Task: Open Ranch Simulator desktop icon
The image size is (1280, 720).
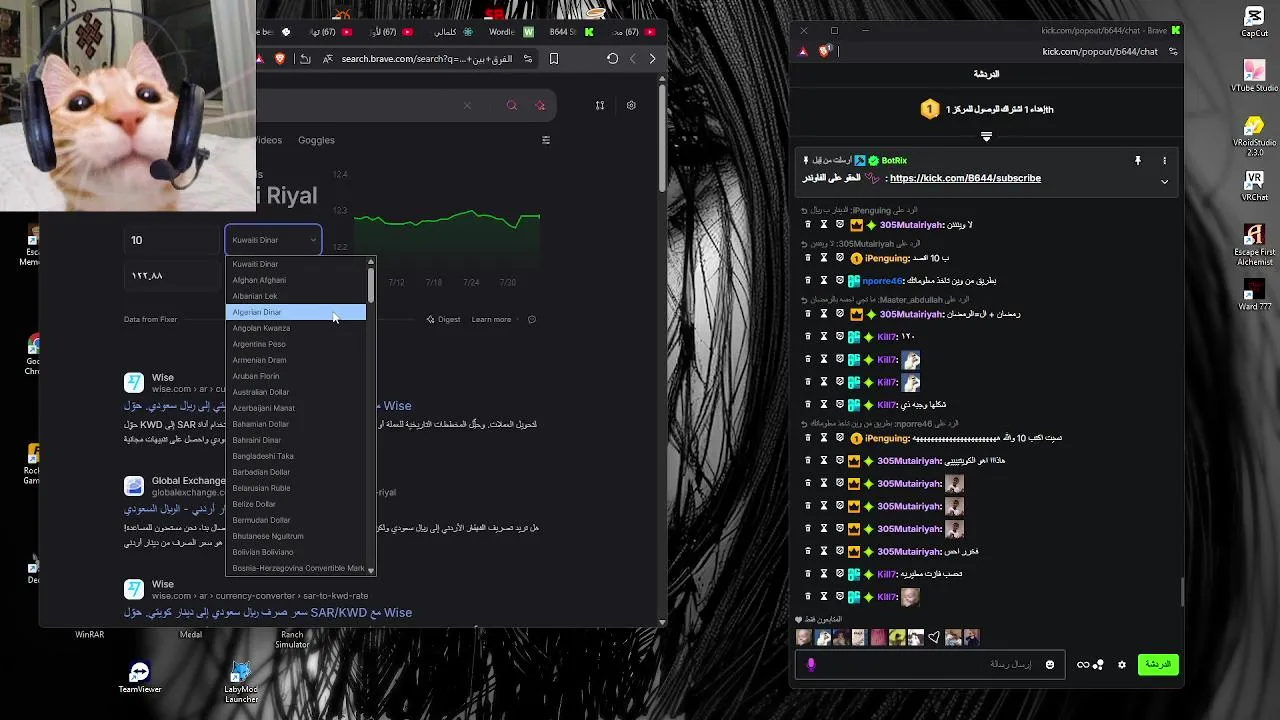Action: pos(292,639)
